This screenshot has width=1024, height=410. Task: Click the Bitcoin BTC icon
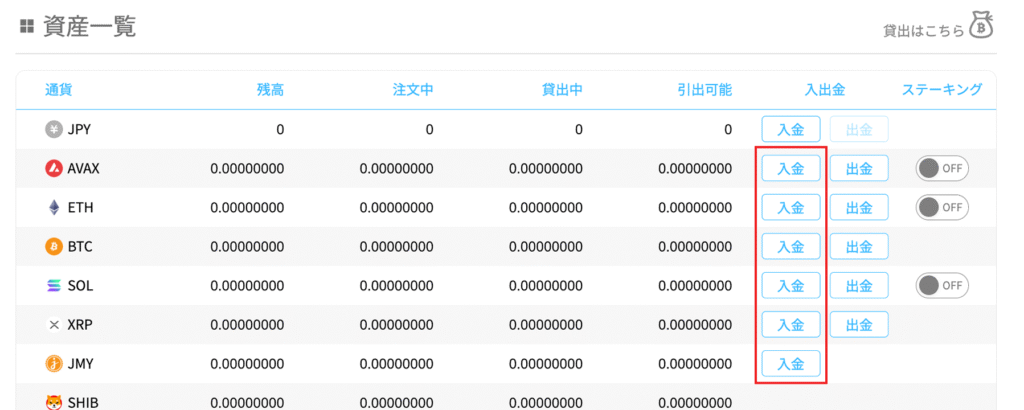click(x=54, y=246)
